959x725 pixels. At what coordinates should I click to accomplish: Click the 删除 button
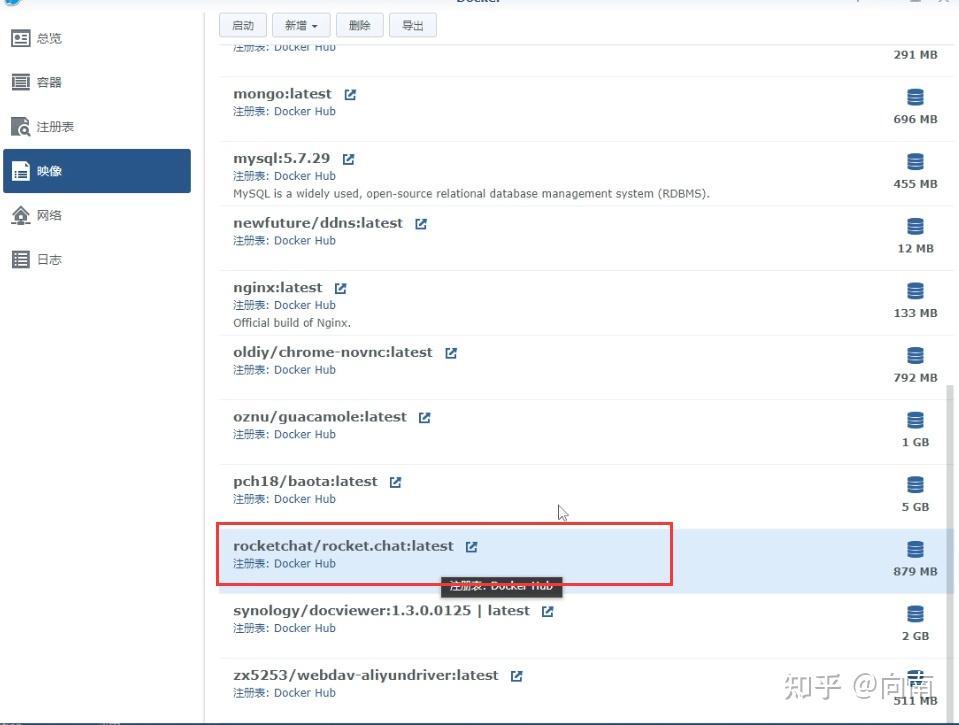point(359,25)
